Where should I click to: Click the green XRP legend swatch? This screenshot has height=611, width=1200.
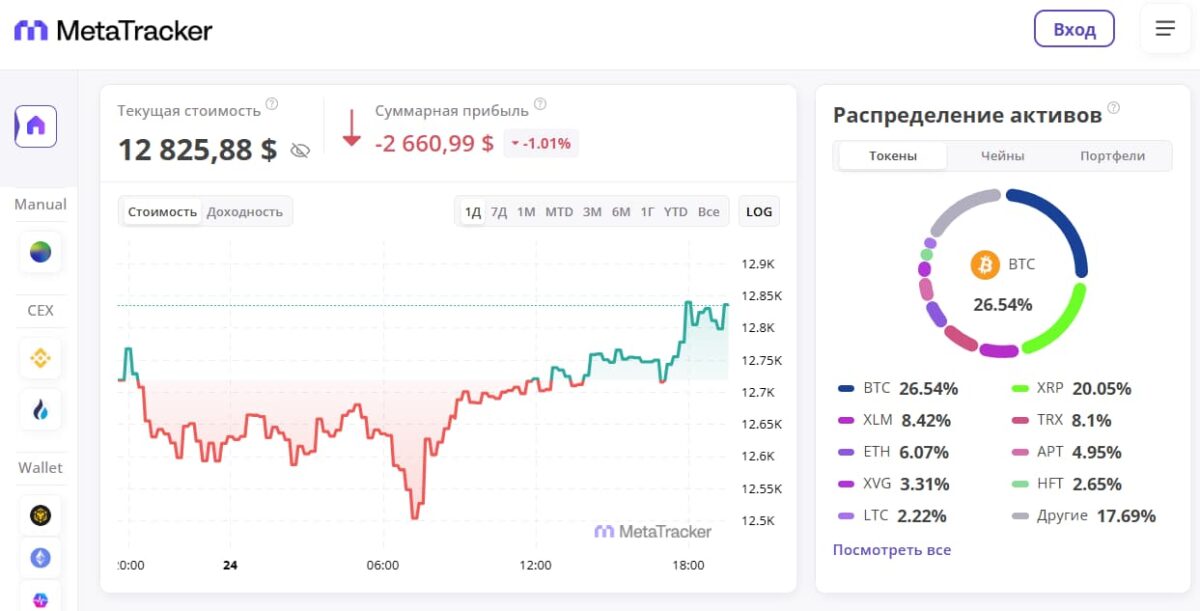[1020, 388]
